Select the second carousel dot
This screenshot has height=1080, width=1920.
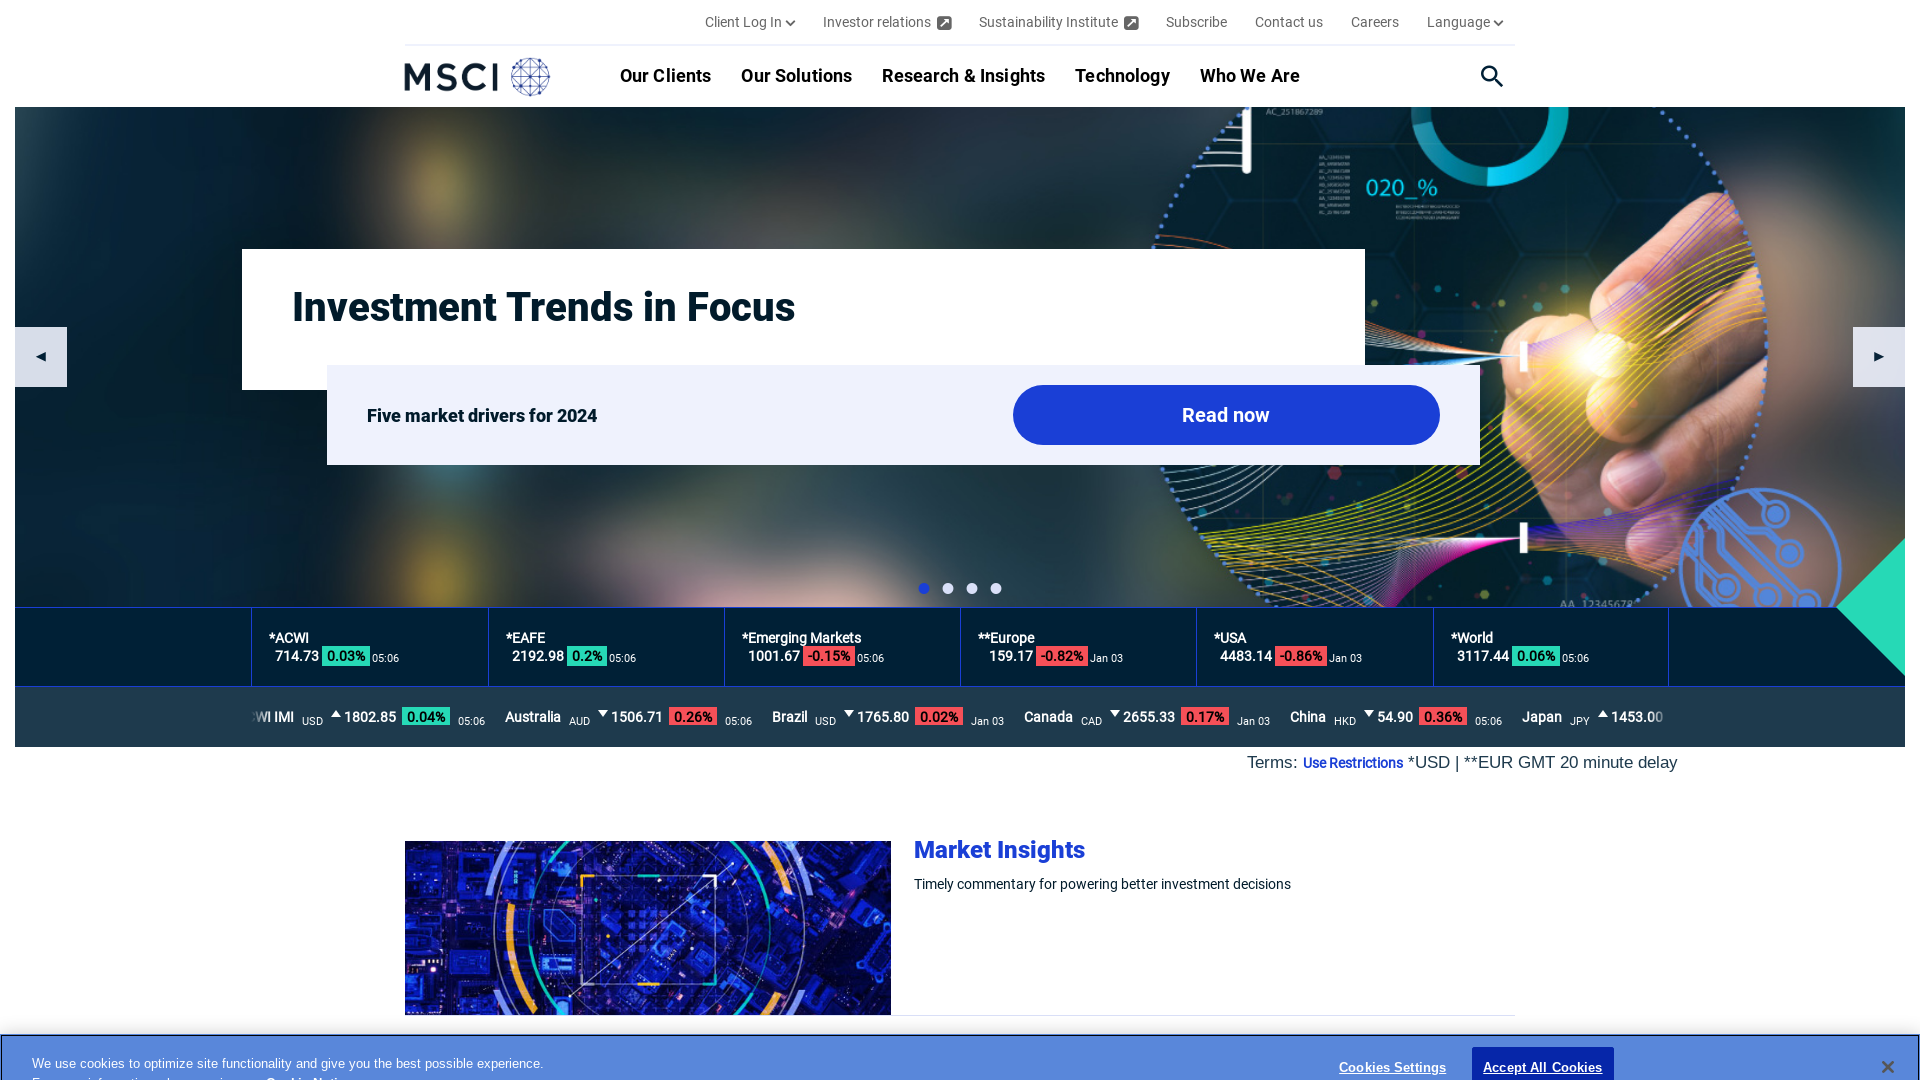point(948,589)
